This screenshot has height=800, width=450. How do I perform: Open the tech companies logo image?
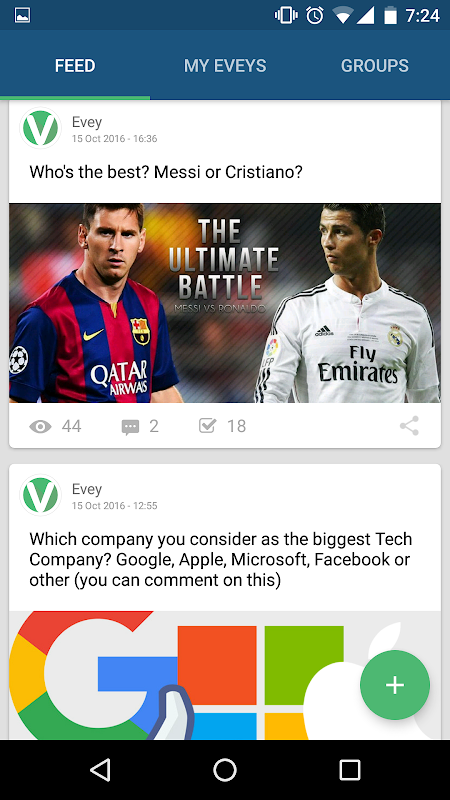point(225,675)
